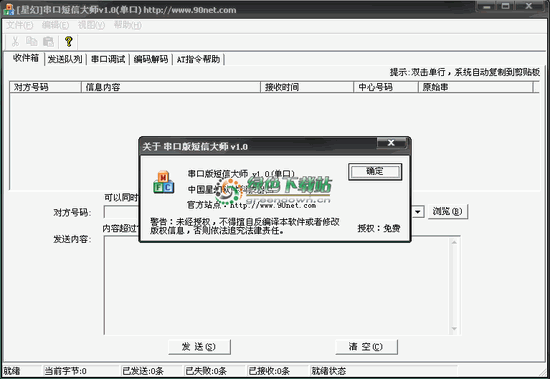Open the AT指令帮助 tab
Image resolution: width=550 pixels, height=379 pixels.
tap(199, 59)
